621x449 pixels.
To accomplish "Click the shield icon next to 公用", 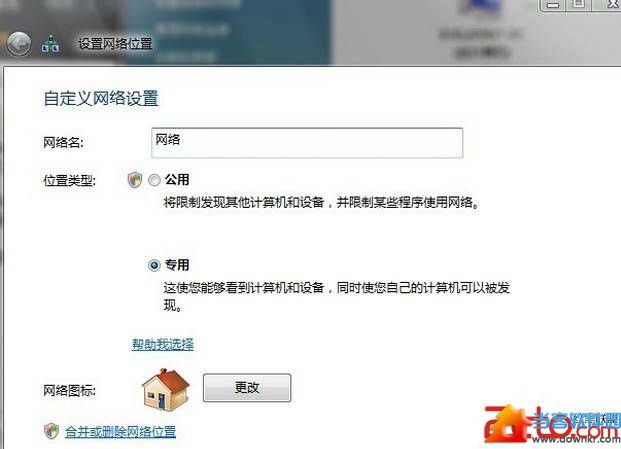I will (x=135, y=180).
